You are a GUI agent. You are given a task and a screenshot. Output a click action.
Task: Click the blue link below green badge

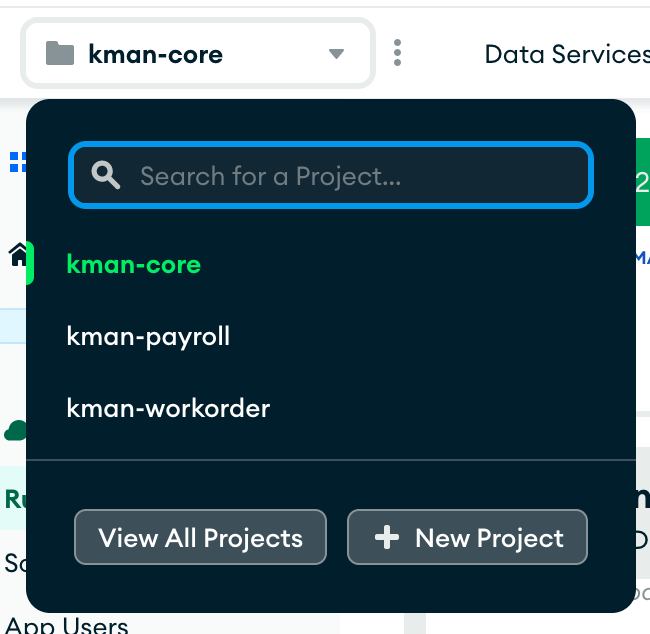pos(642,258)
